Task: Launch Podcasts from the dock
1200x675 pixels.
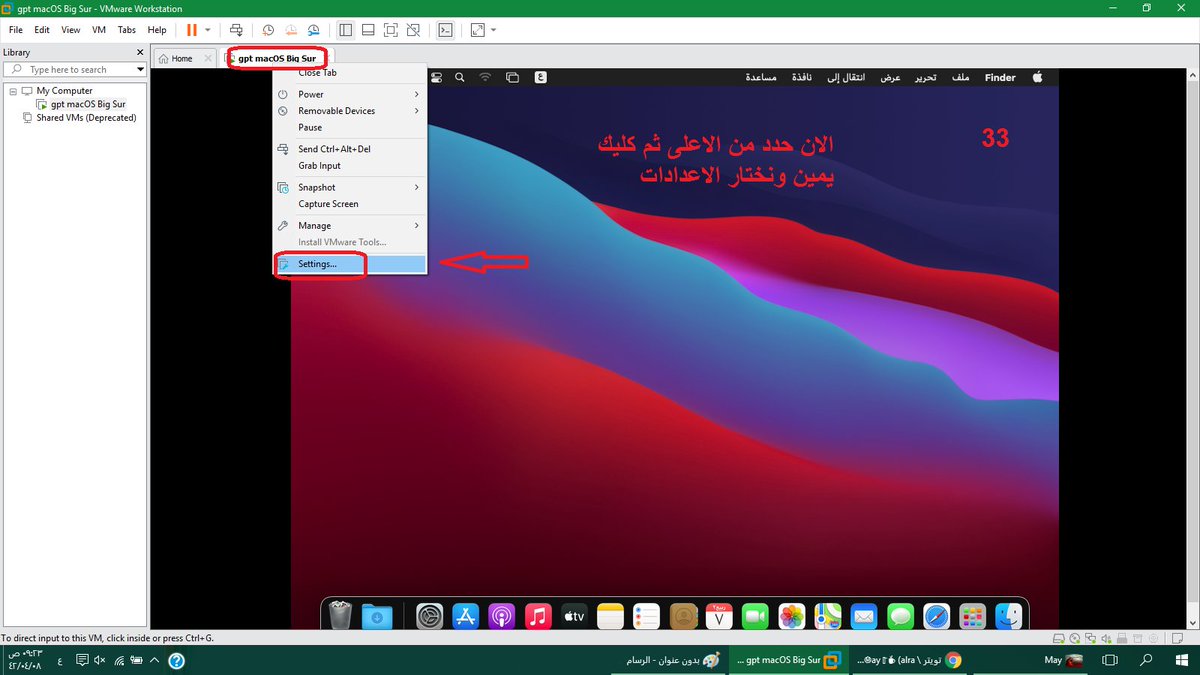Action: (502, 616)
